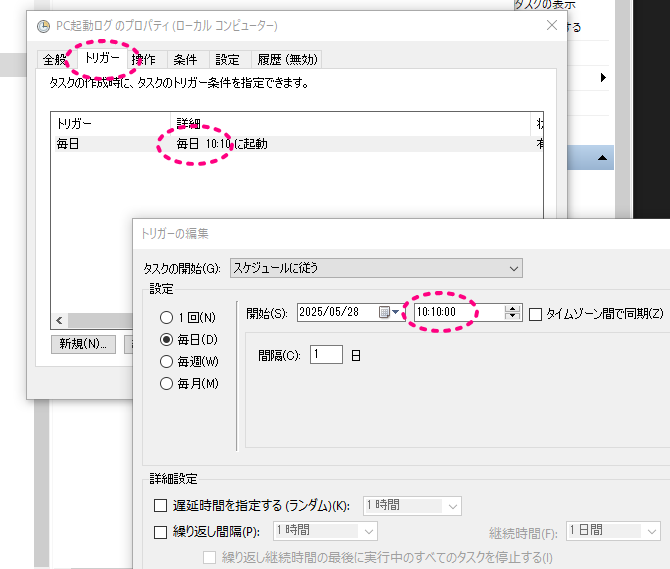The image size is (670, 569).
Task: Enable タイムゾーン間で同期 checkbox
Action: click(535, 313)
